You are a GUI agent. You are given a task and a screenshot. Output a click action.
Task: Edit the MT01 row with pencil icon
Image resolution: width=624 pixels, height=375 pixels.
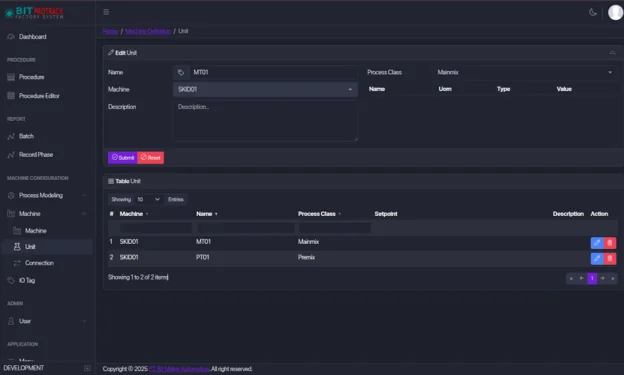coord(597,243)
